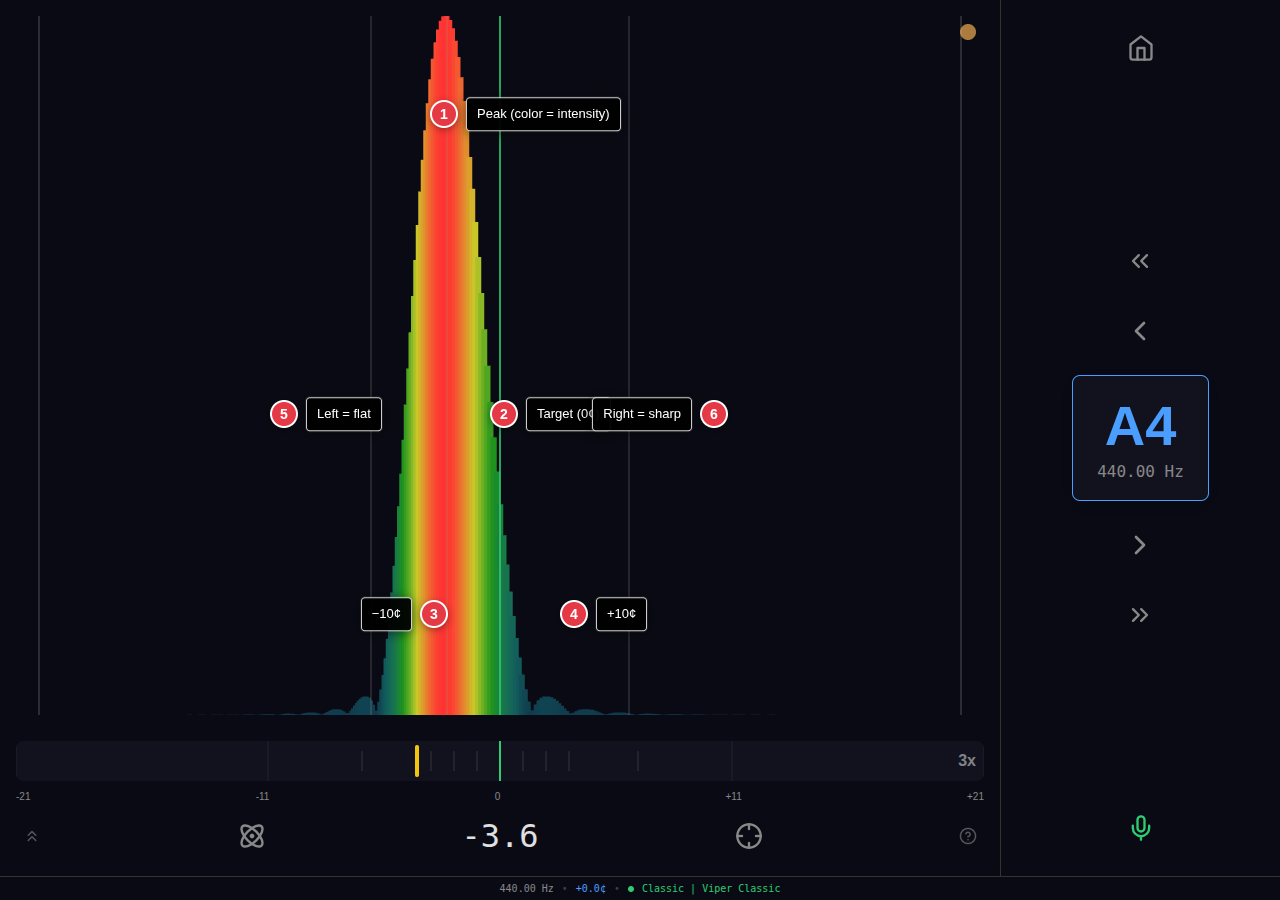The height and width of the screenshot is (900, 1280).
Task: Click the green status dot beside Classic
Action: (x=629, y=888)
